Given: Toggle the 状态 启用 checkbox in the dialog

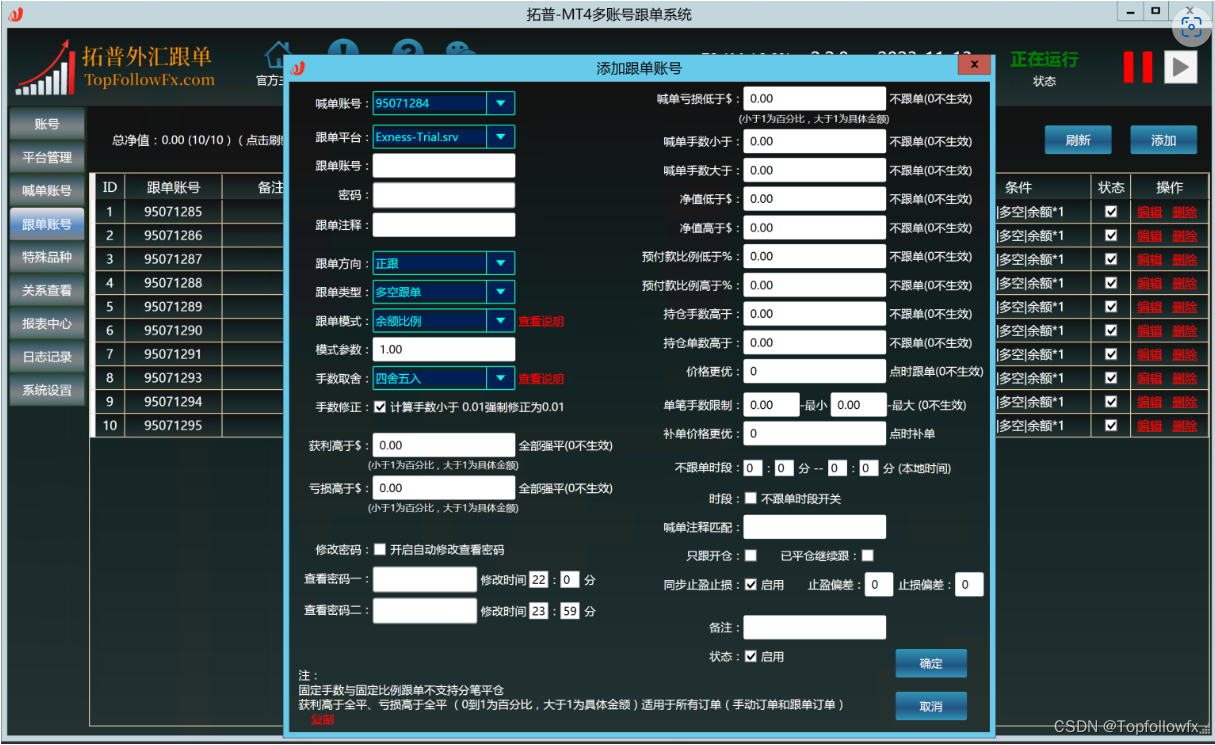Looking at the screenshot, I should pos(751,656).
